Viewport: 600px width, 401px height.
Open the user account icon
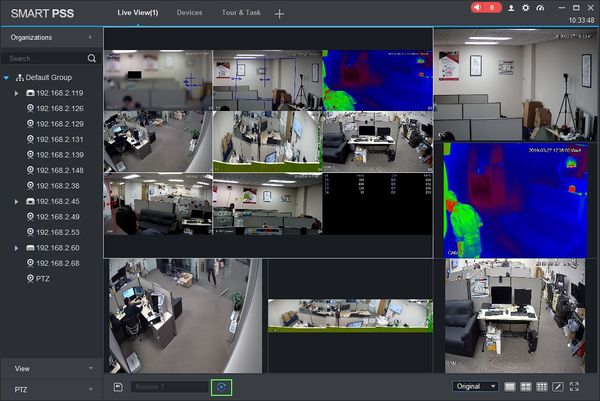[x=511, y=8]
